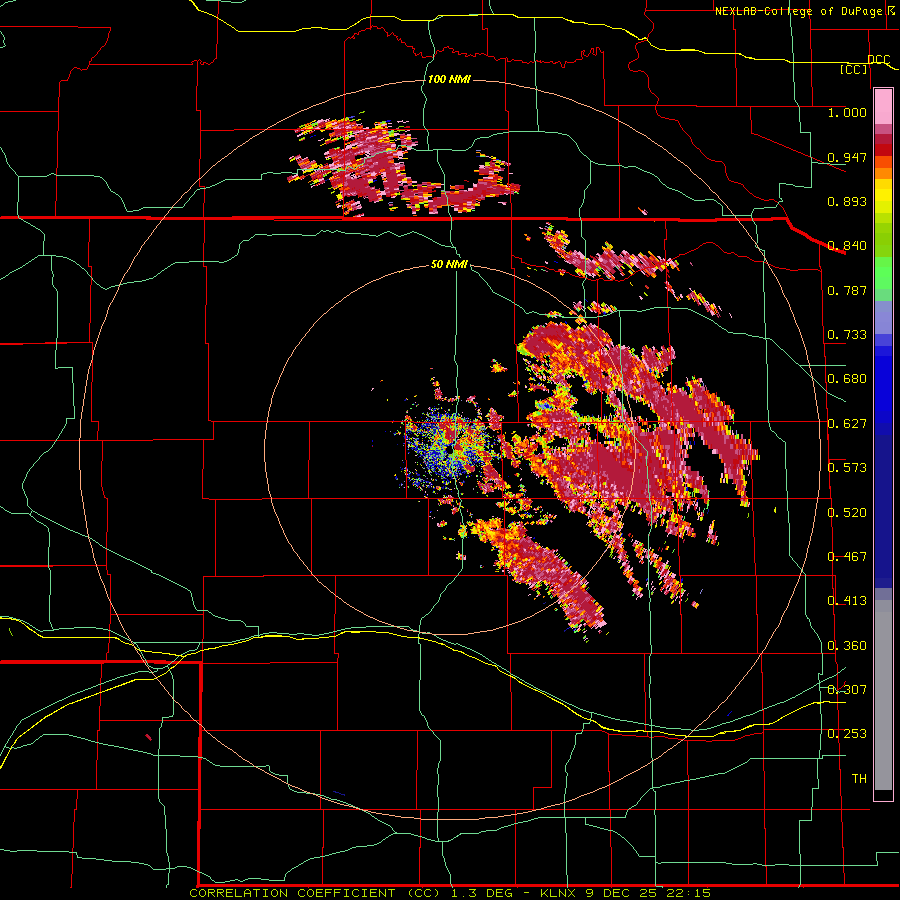Click the 0.467 legend value
Viewport: 900px width, 900px height.
[x=847, y=557]
